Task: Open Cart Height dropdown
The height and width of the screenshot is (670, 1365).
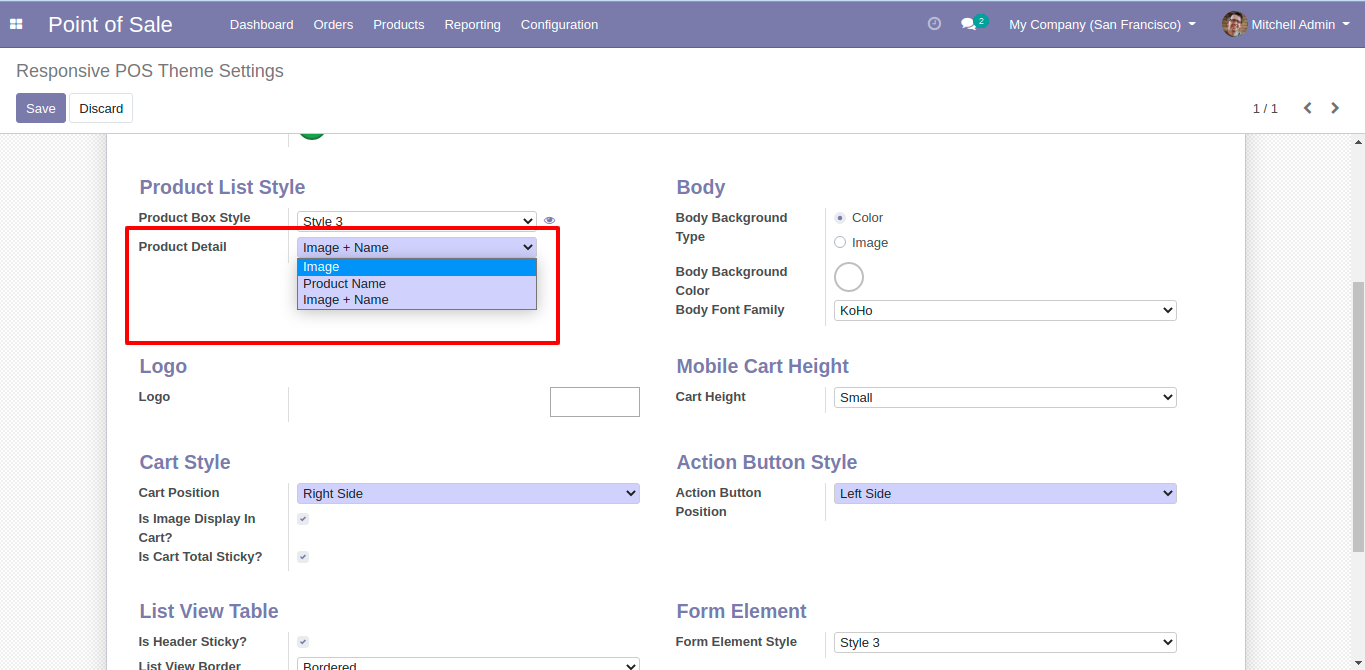Action: pyautogui.click(x=1005, y=398)
